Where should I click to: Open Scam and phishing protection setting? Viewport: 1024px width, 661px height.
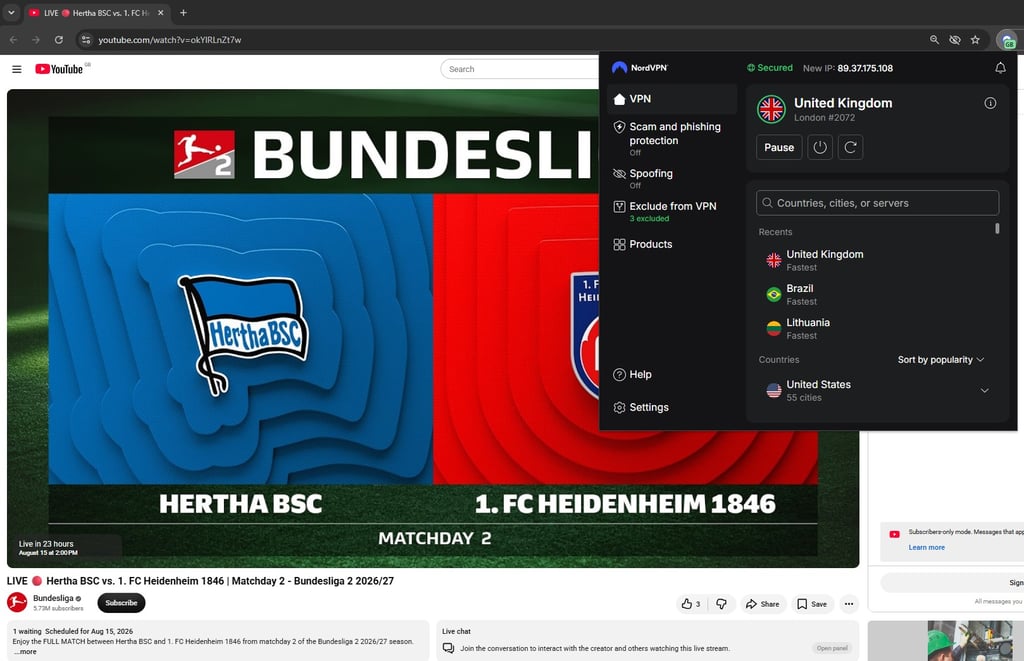(671, 138)
